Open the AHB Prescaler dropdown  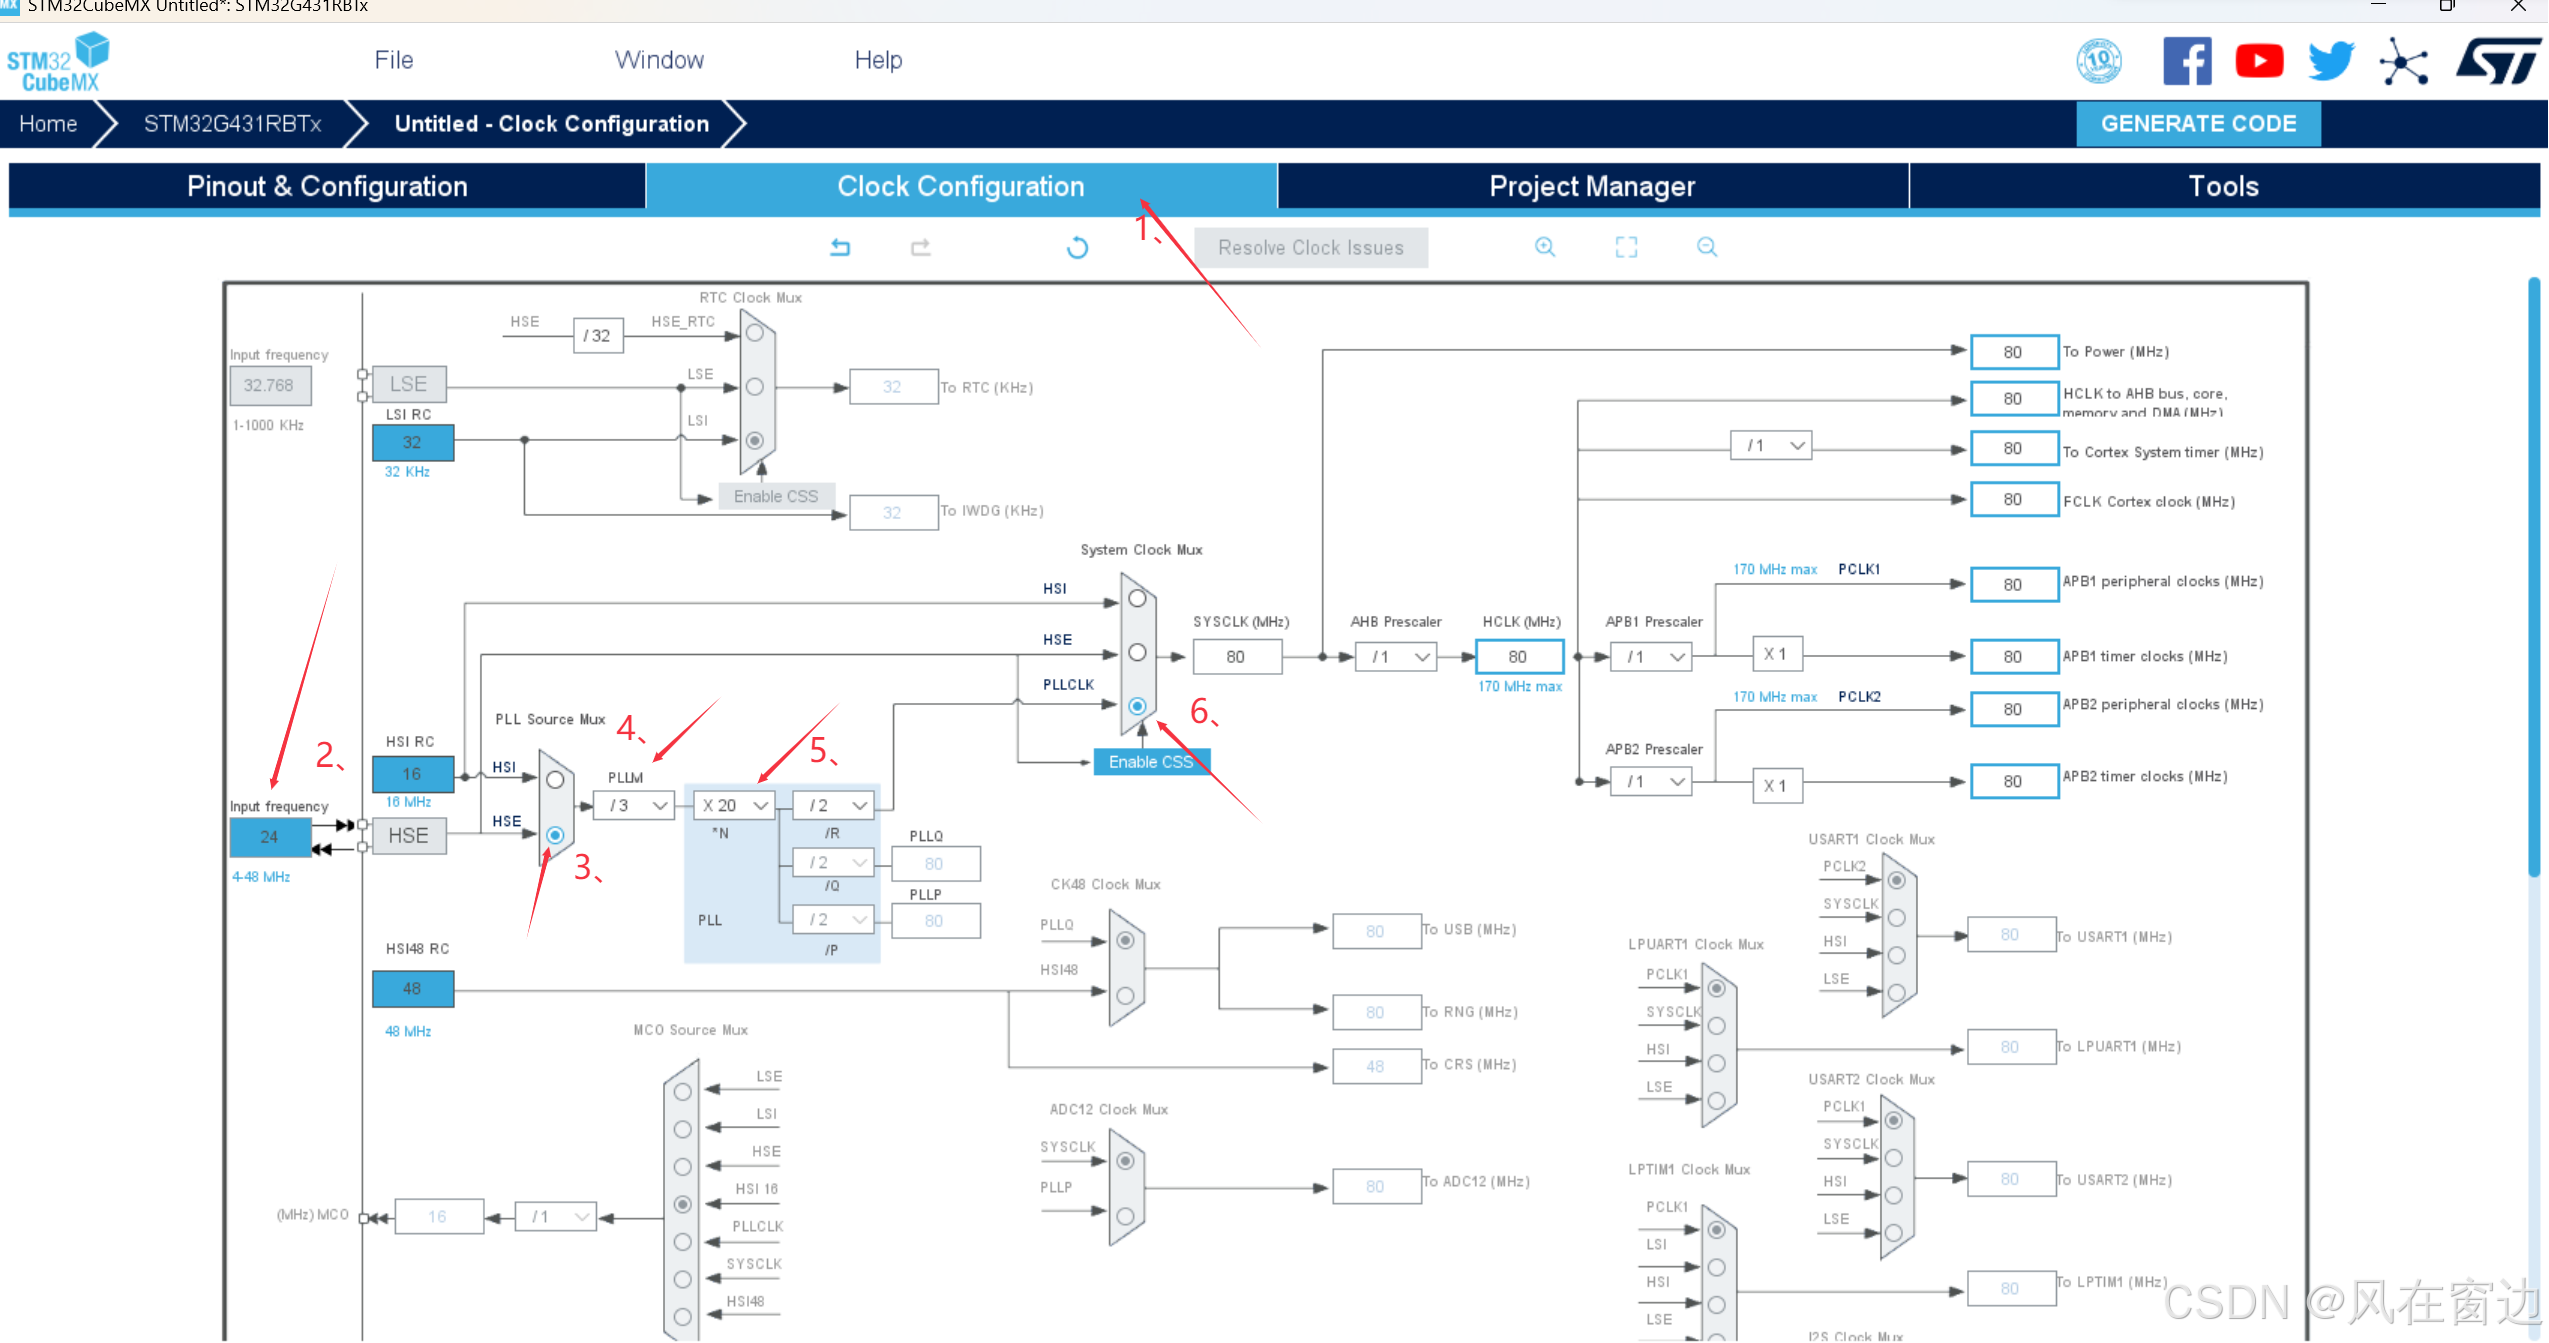pyautogui.click(x=1396, y=657)
